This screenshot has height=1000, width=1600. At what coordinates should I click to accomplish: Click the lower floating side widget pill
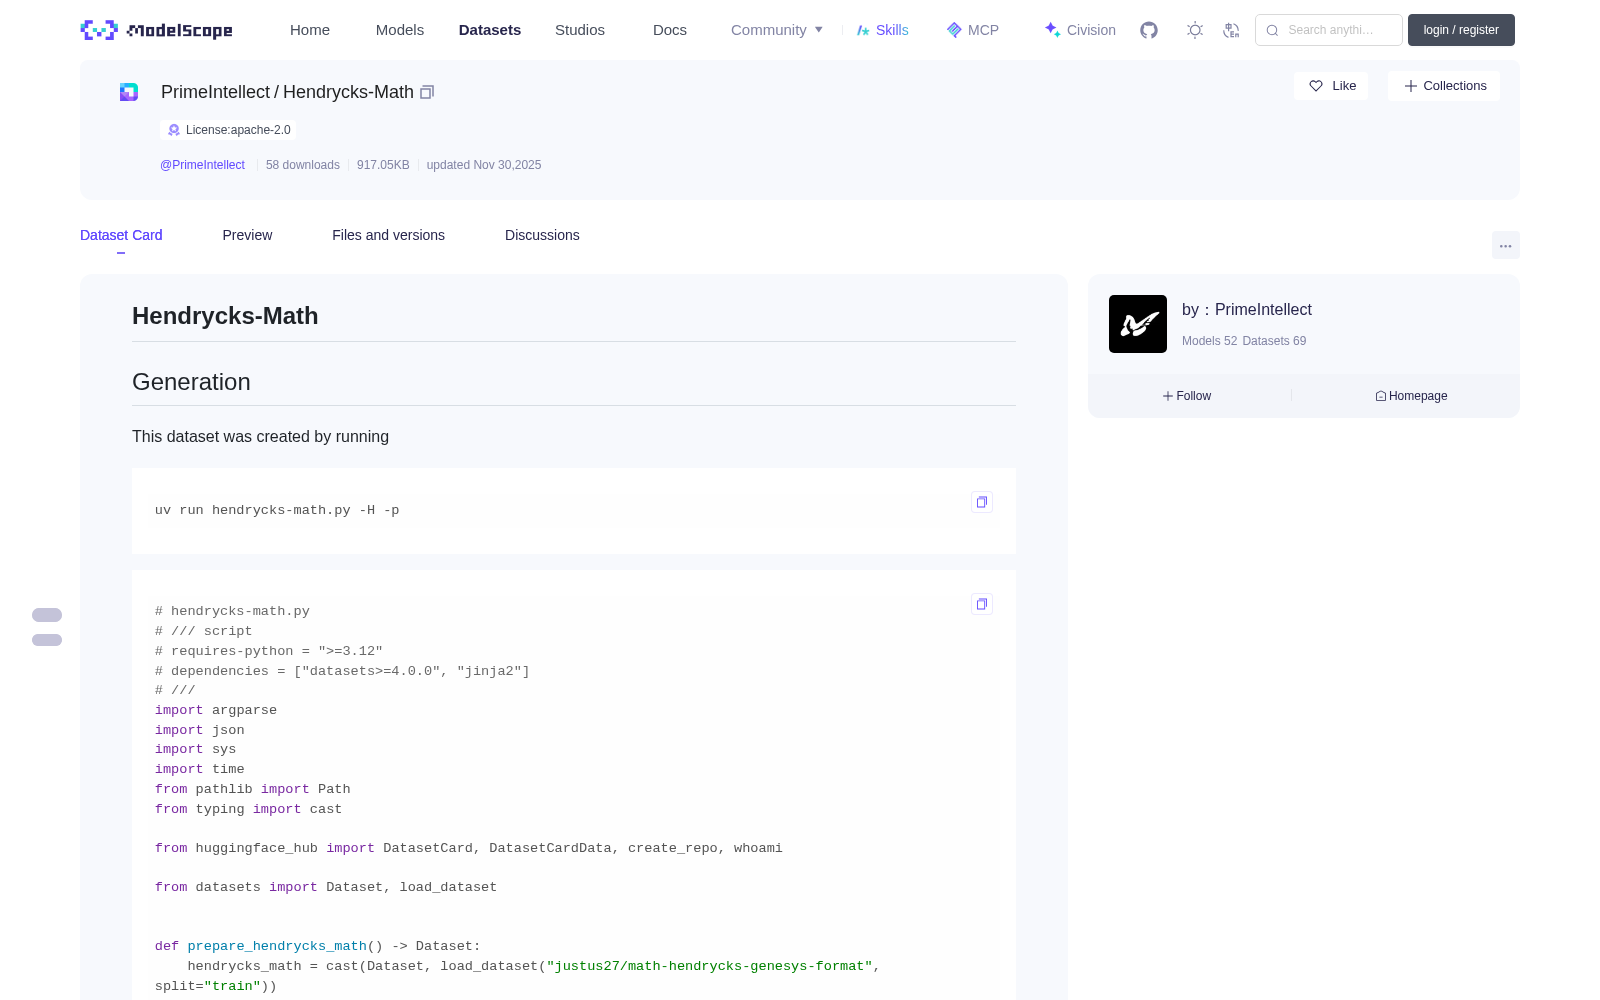tap(47, 640)
